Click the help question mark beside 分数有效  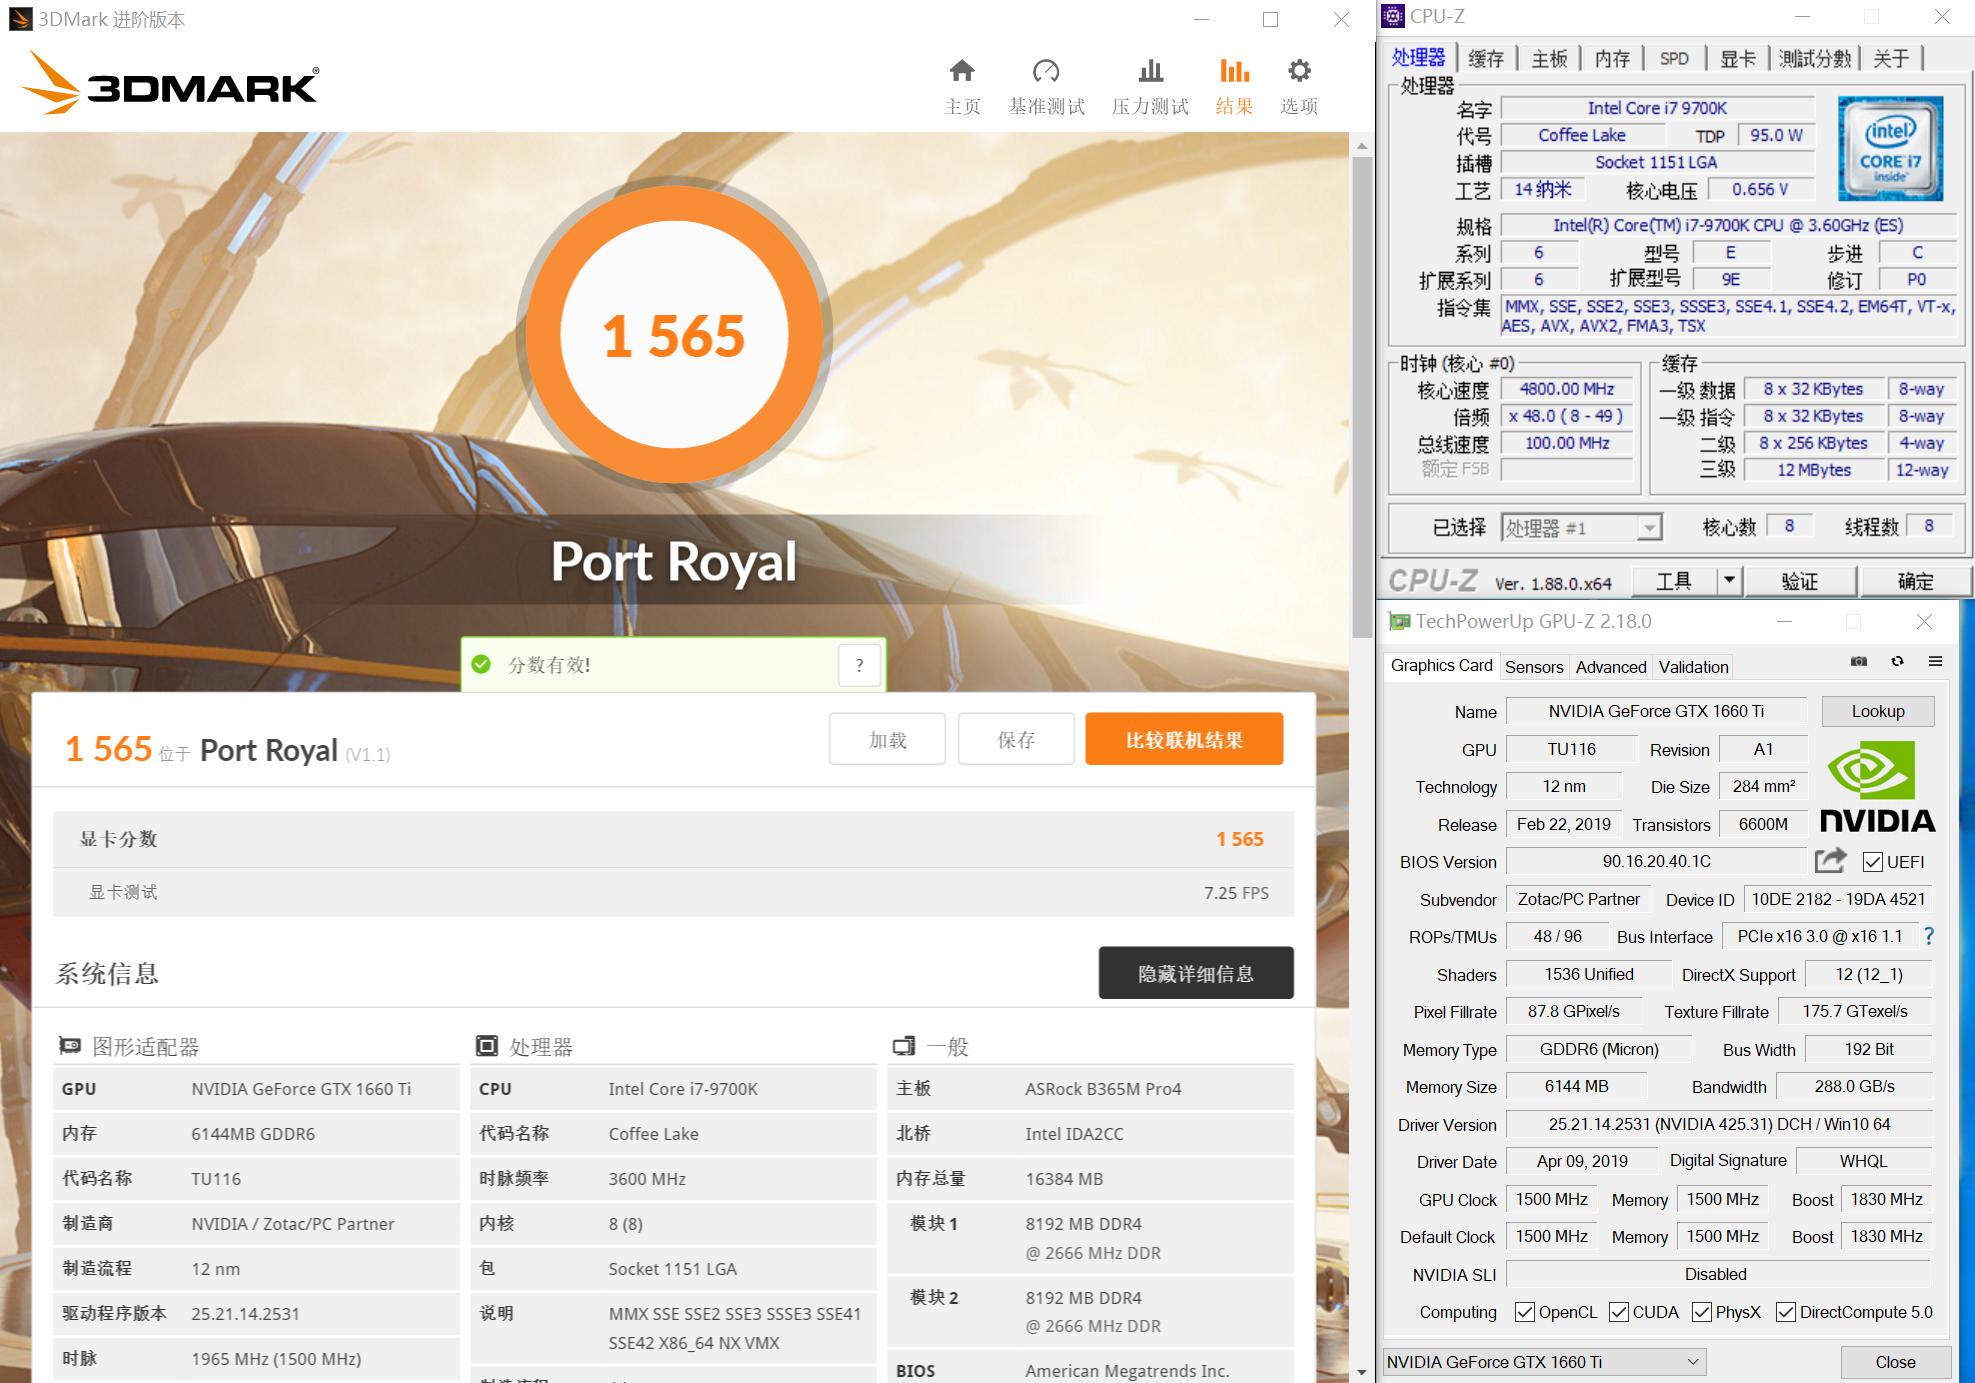point(858,664)
